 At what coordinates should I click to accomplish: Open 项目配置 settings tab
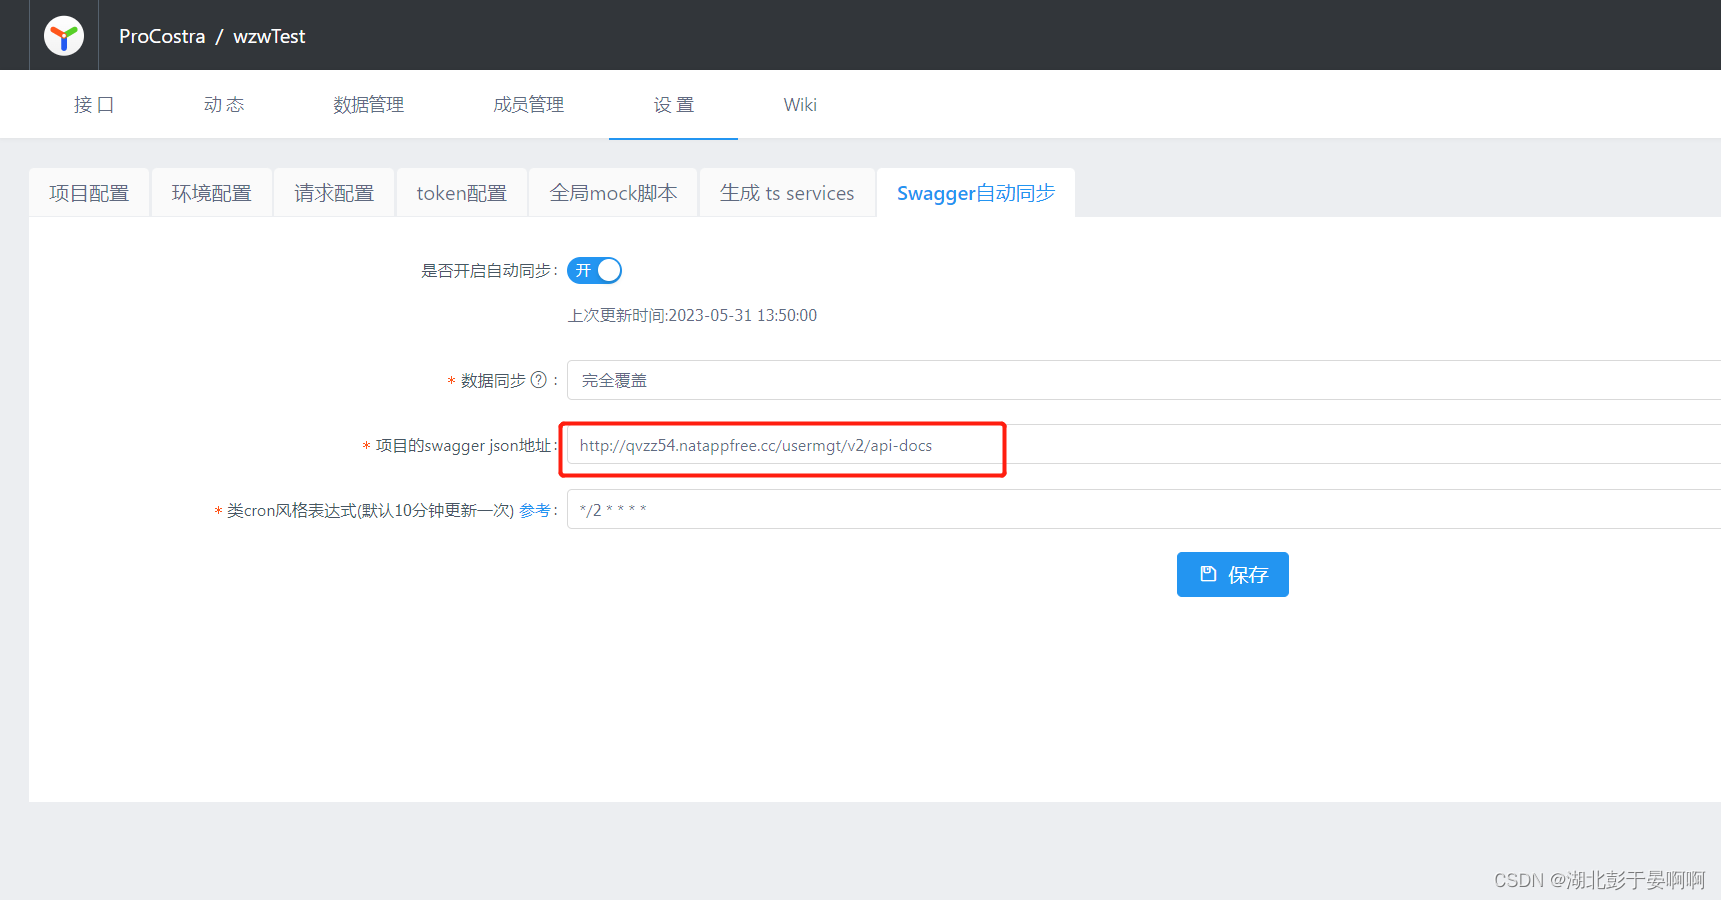pos(89,193)
